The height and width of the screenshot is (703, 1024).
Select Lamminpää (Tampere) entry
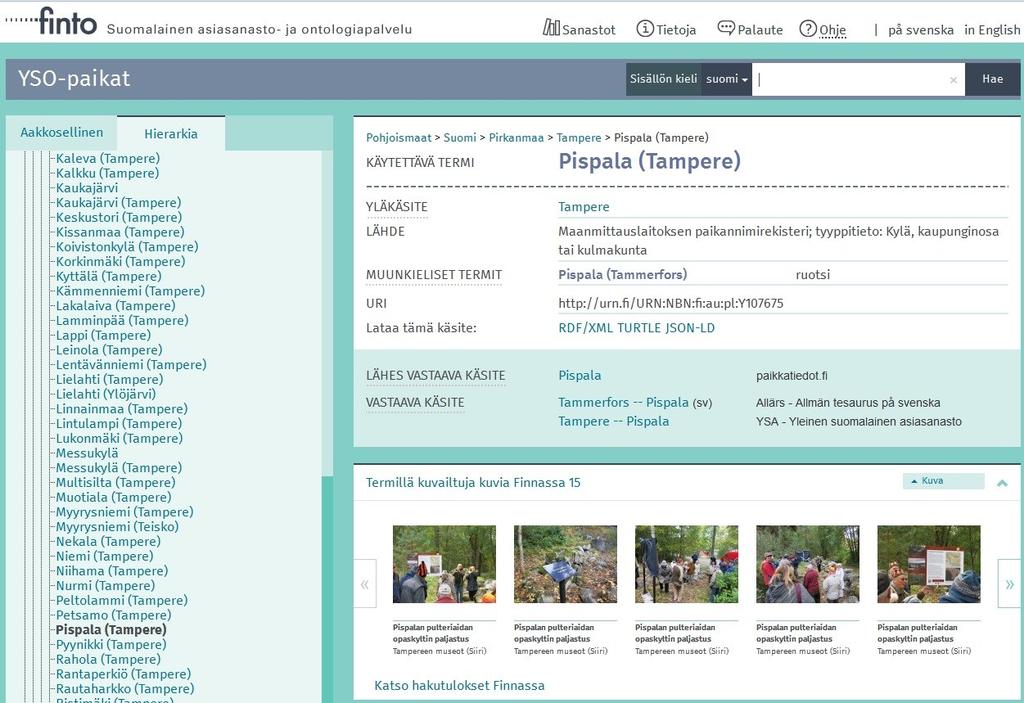(122, 320)
